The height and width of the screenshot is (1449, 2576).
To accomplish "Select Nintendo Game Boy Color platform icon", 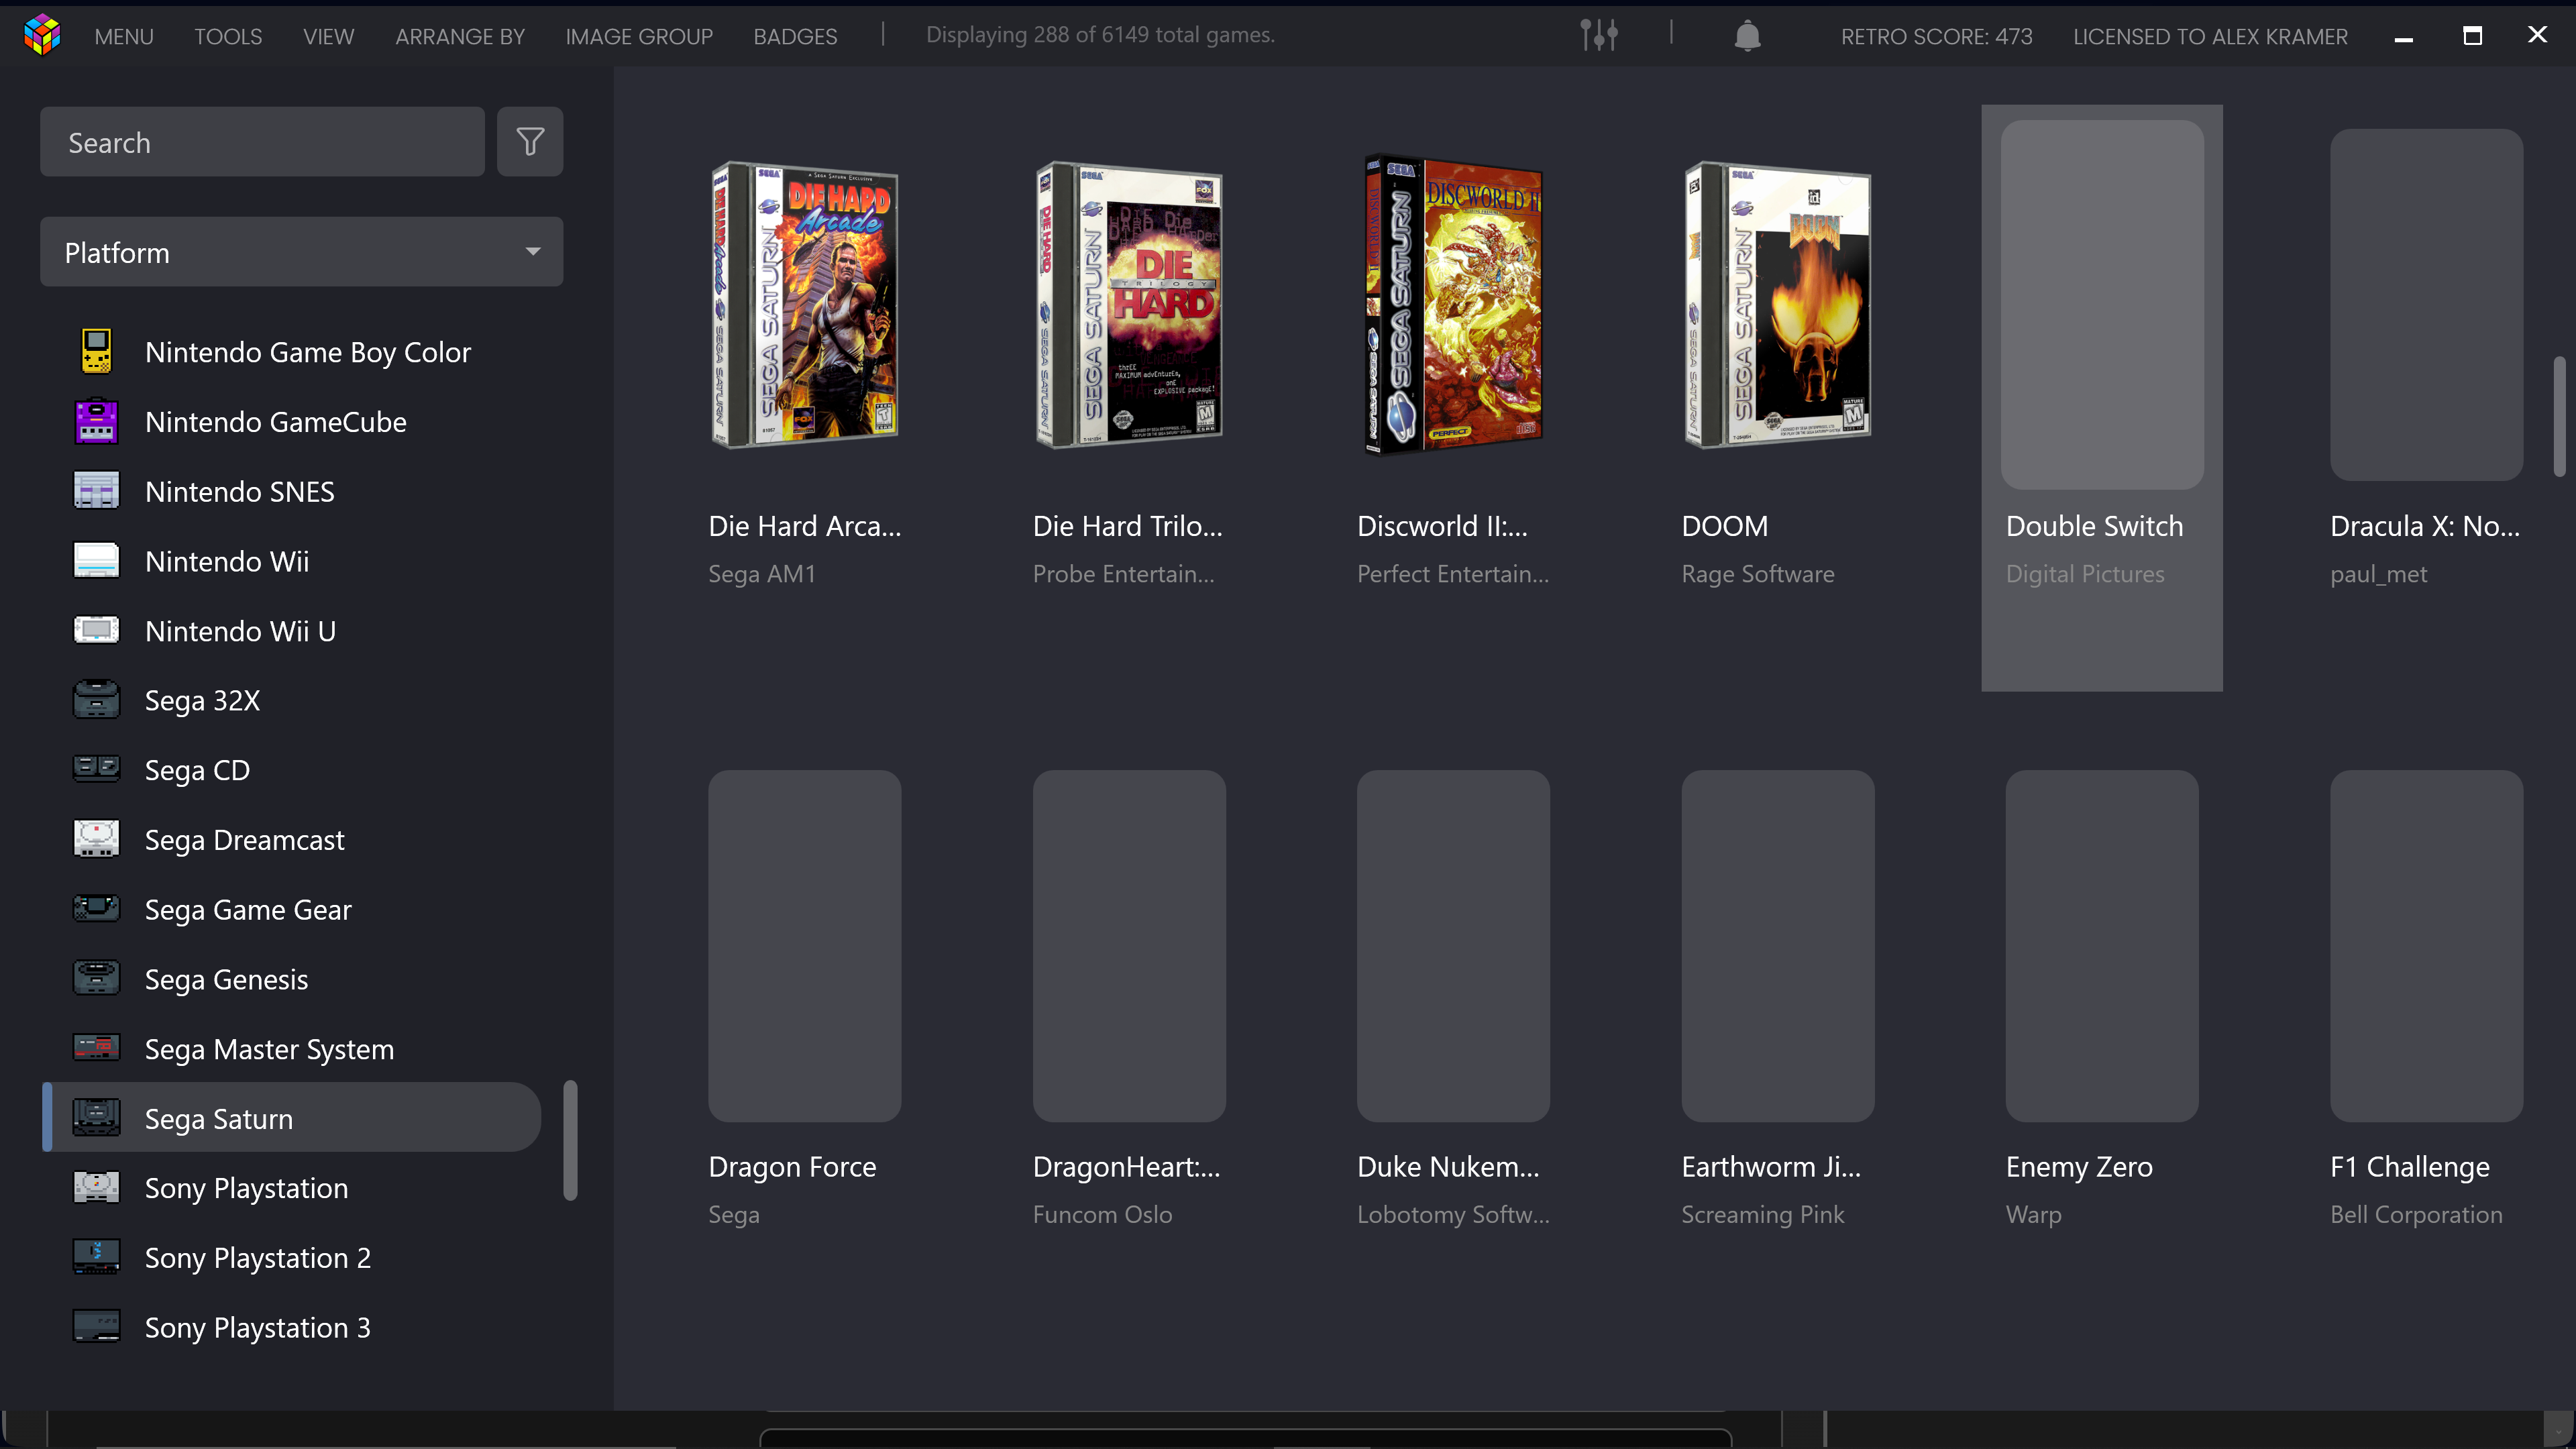I will click(97, 352).
